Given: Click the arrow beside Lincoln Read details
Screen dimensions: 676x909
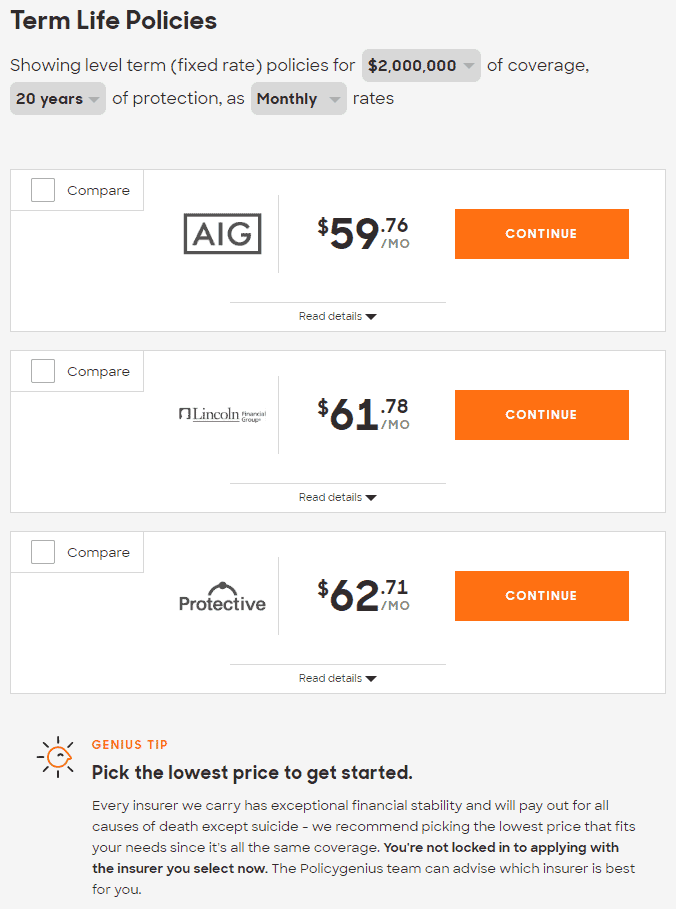Looking at the screenshot, I should (371, 497).
